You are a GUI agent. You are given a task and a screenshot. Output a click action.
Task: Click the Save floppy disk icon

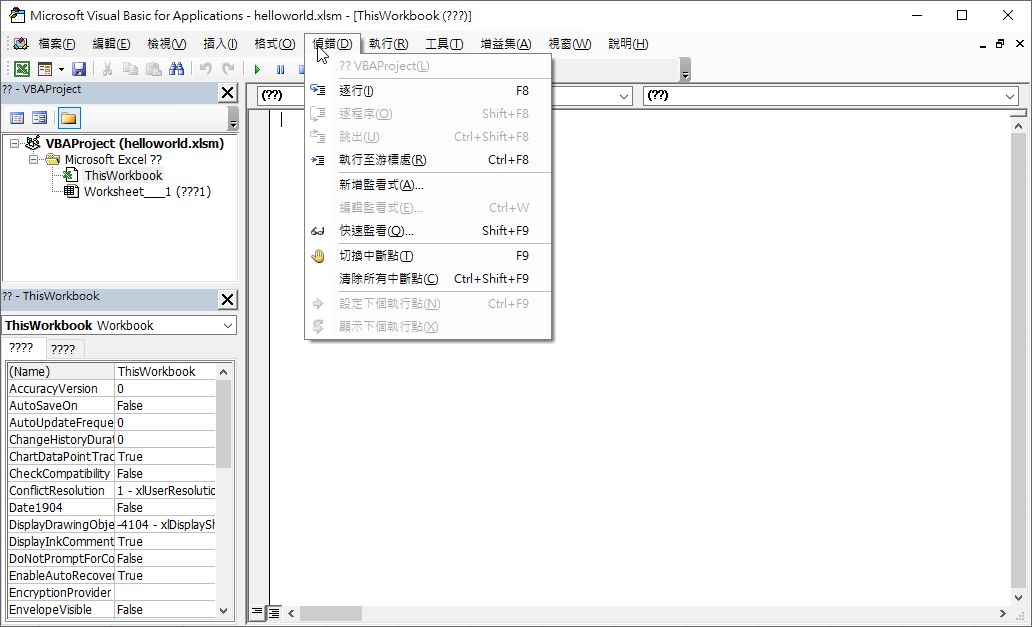[x=78, y=69]
